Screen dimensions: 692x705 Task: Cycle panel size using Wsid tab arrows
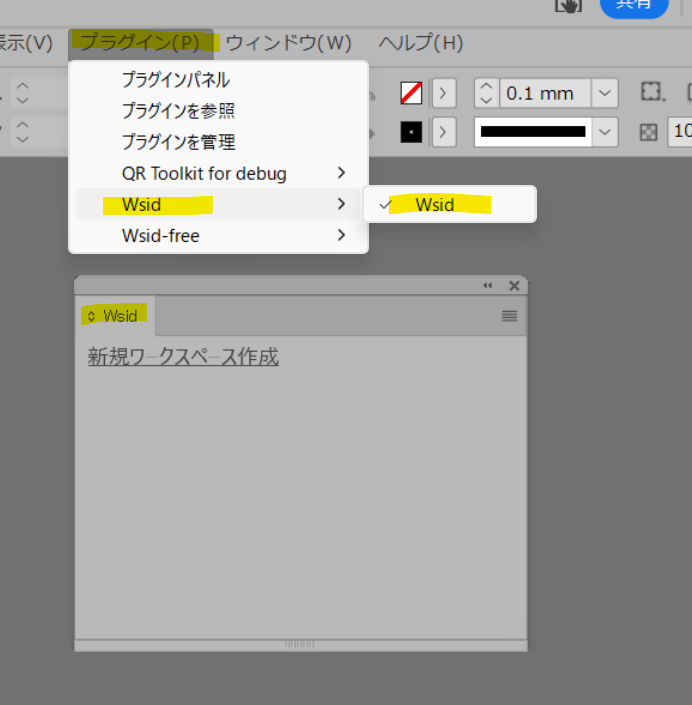[x=92, y=316]
